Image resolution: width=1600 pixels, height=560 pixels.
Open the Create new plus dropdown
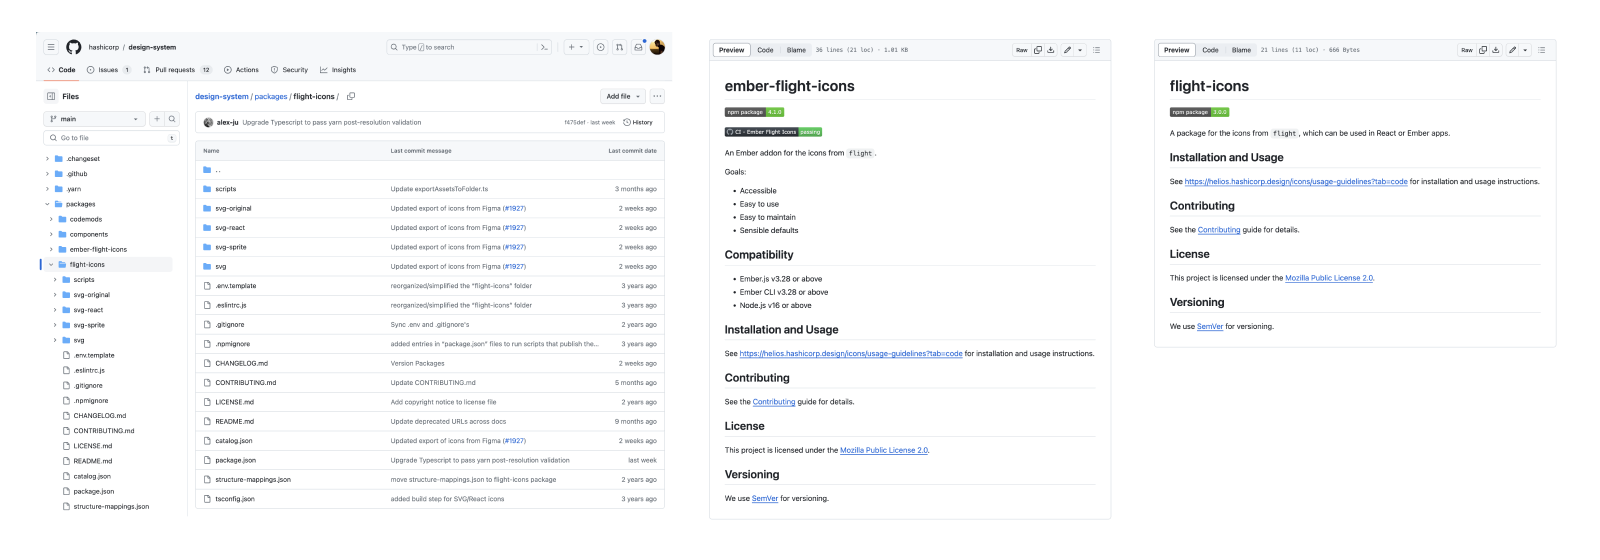click(x=576, y=47)
